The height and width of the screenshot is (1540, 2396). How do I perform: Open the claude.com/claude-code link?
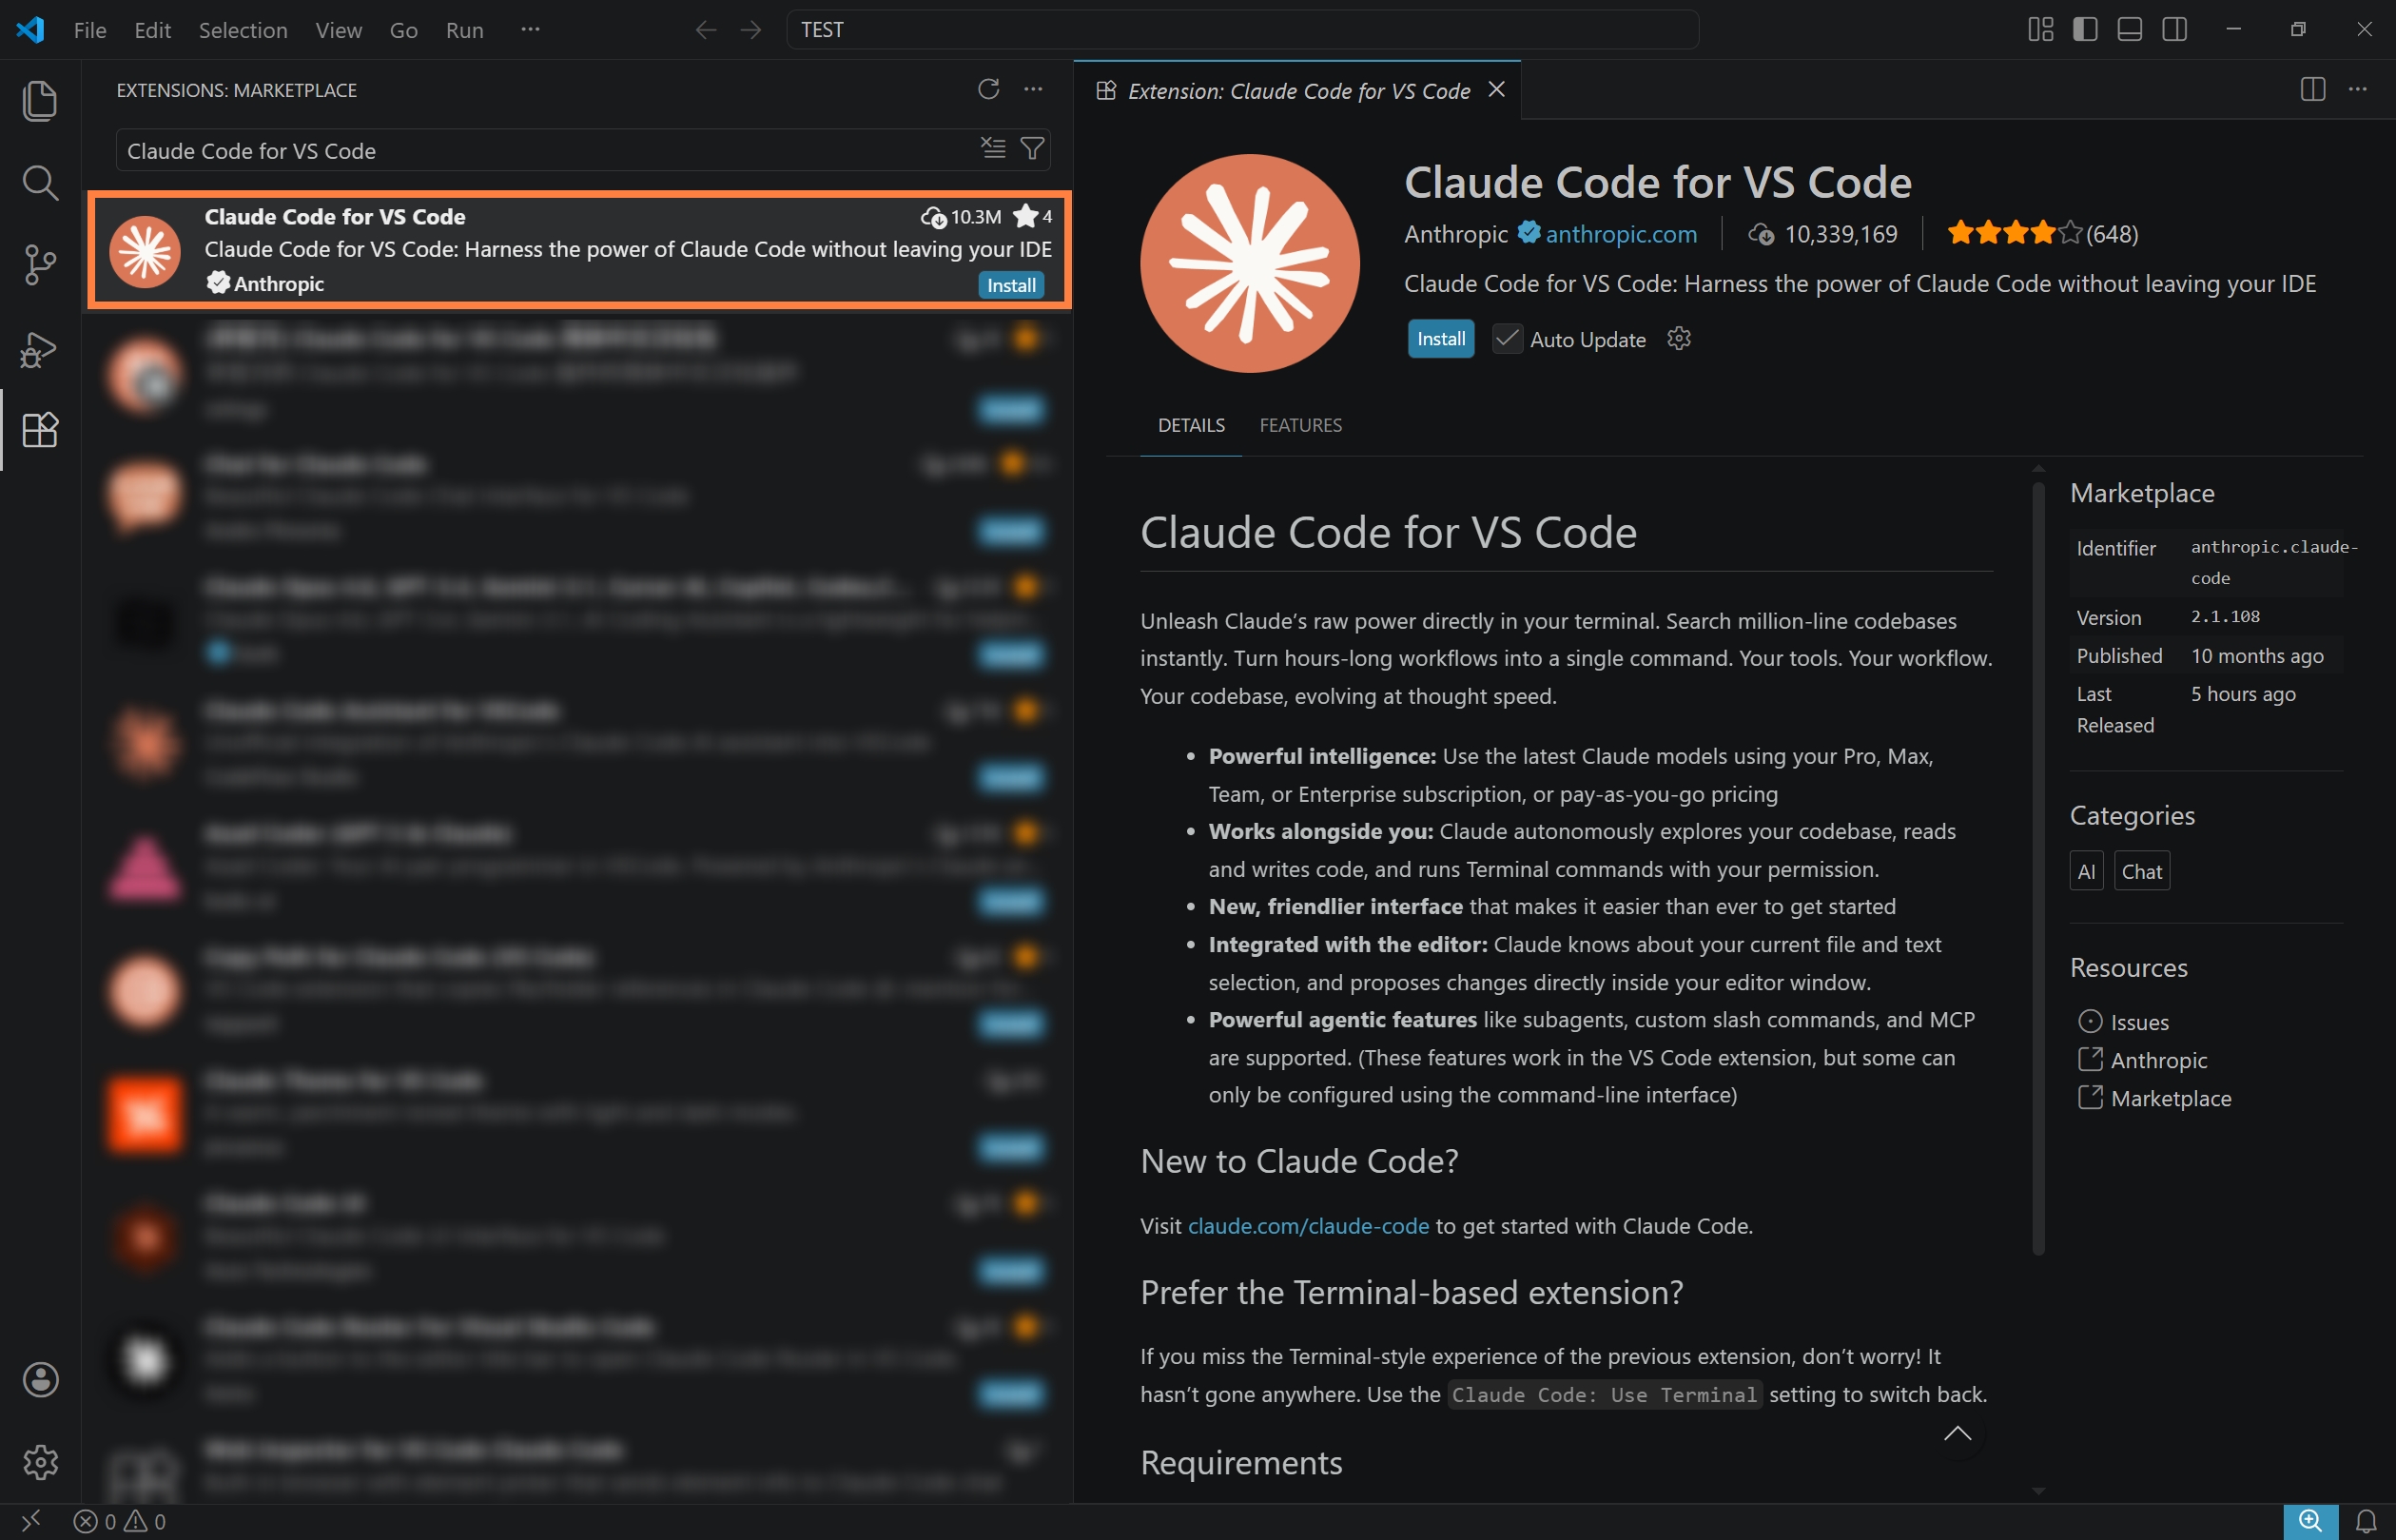click(1308, 1226)
